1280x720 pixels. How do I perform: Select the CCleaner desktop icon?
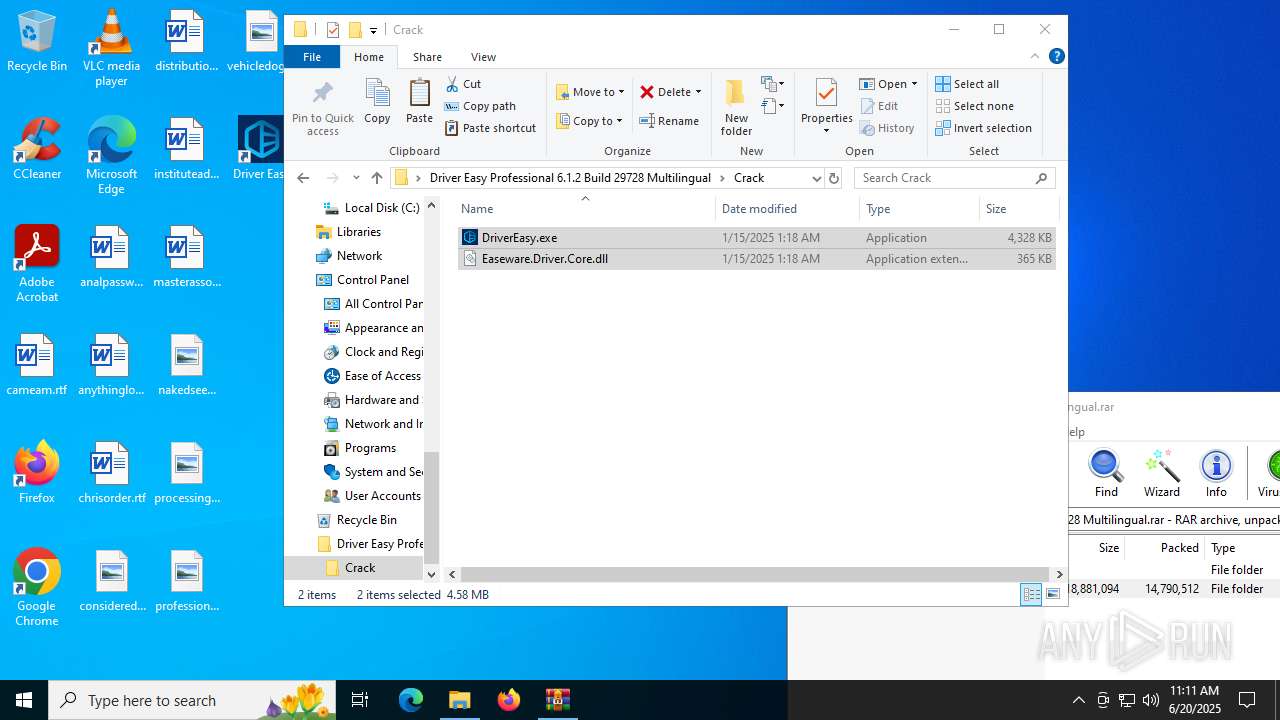(37, 150)
